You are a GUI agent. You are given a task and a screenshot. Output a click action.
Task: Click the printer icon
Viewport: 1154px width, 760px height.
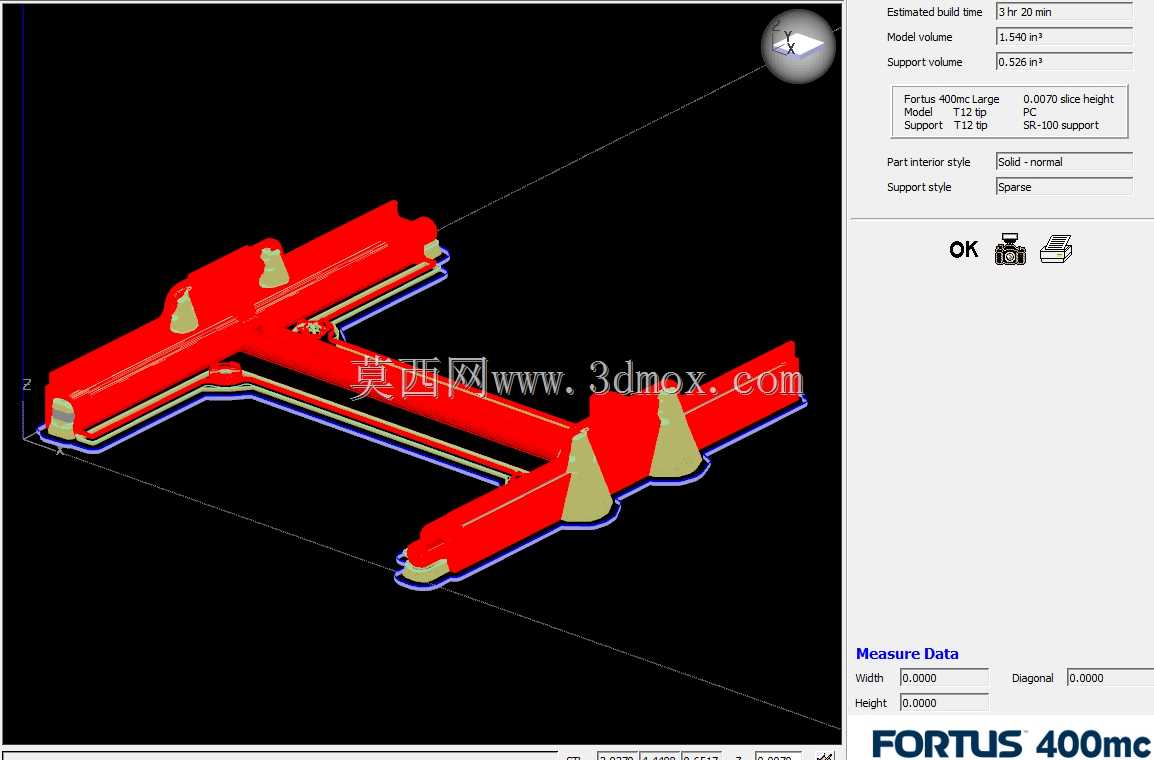click(x=1056, y=249)
